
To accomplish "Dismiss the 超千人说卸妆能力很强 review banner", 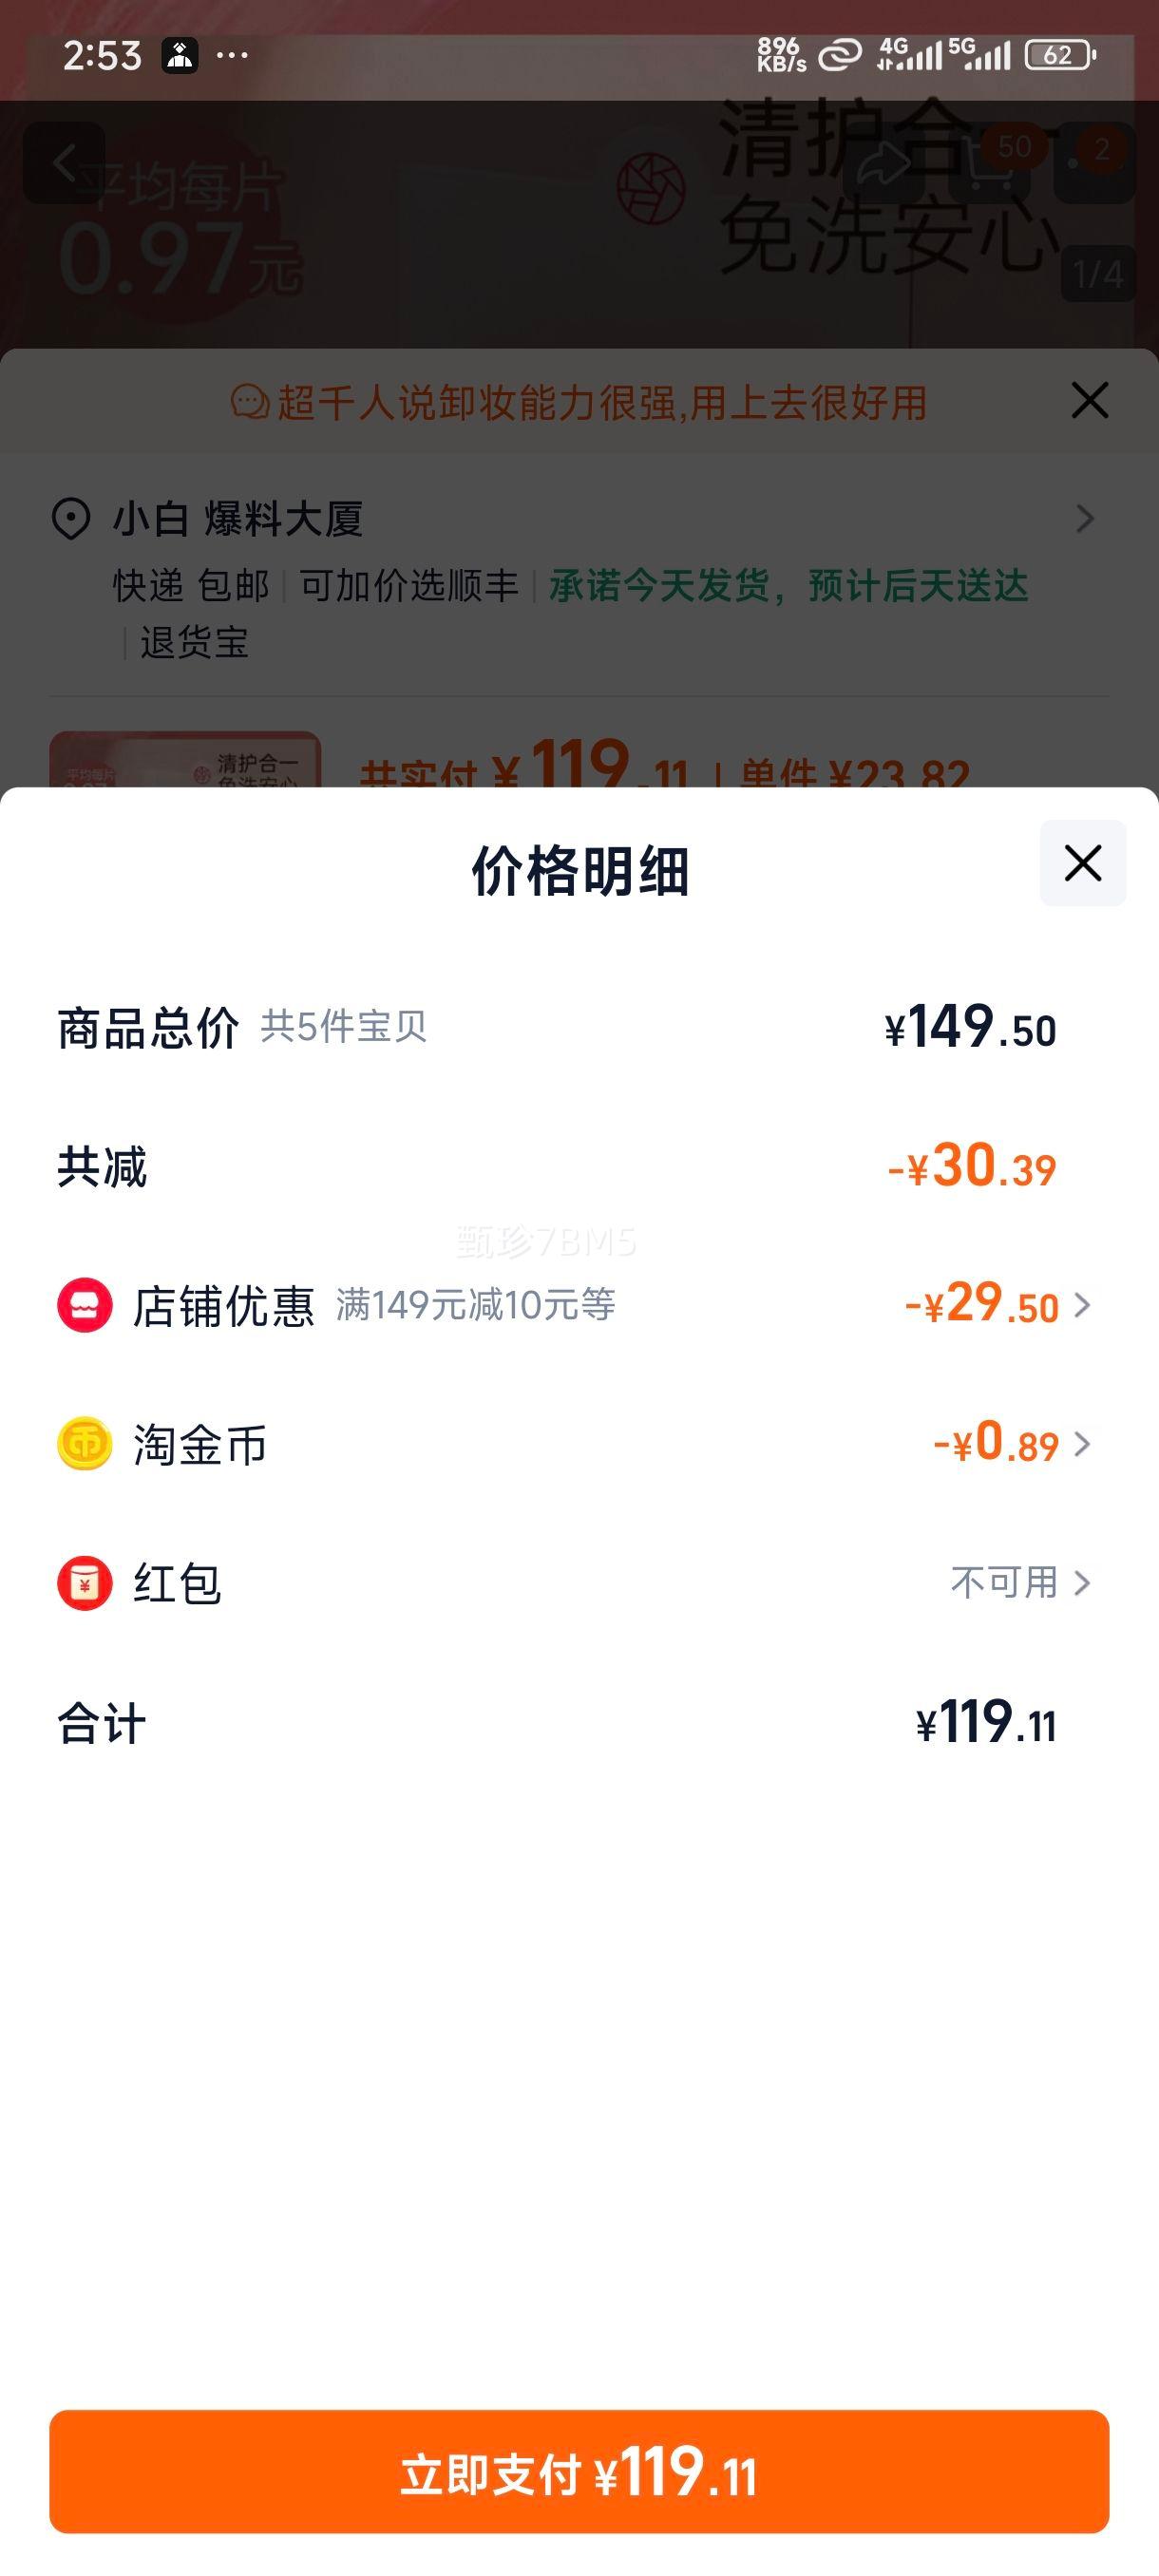I will click(x=1089, y=400).
